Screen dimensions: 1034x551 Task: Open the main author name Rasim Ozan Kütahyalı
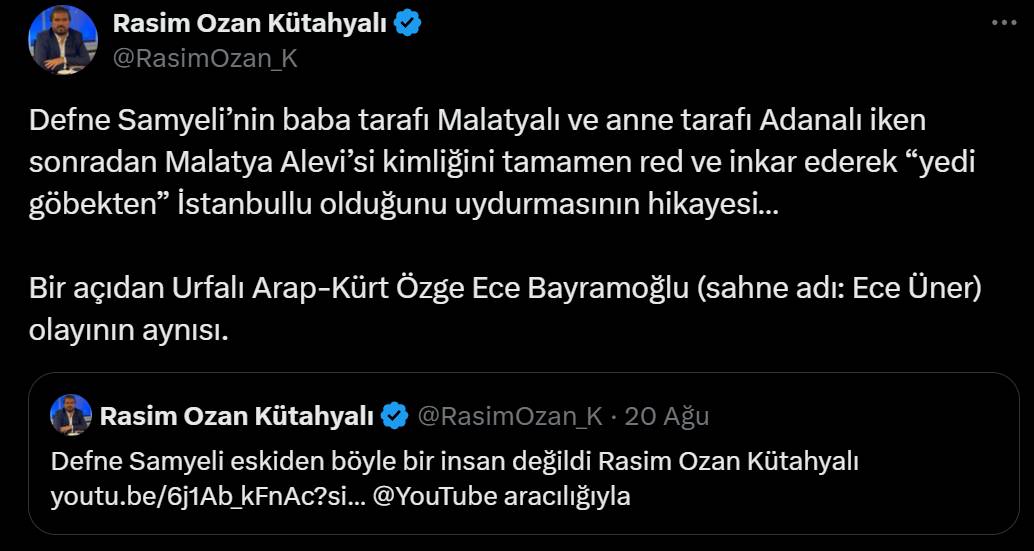(249, 24)
